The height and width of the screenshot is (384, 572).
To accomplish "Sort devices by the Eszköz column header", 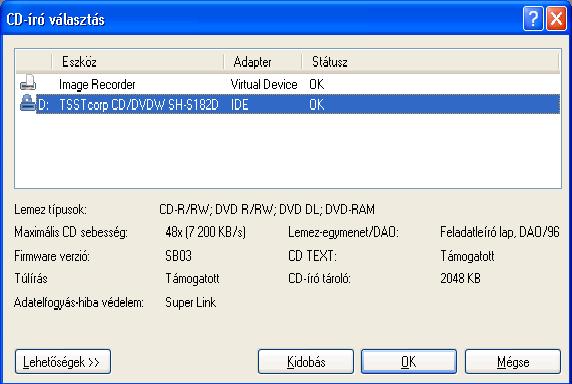I will [x=138, y=62].
